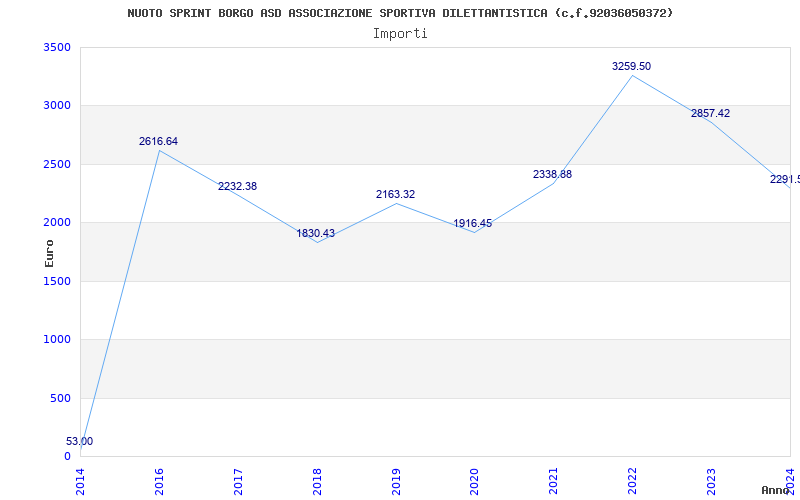Viewport: 800px width, 500px height.
Task: Select the y-axis tick 1000
Action: 58,339
